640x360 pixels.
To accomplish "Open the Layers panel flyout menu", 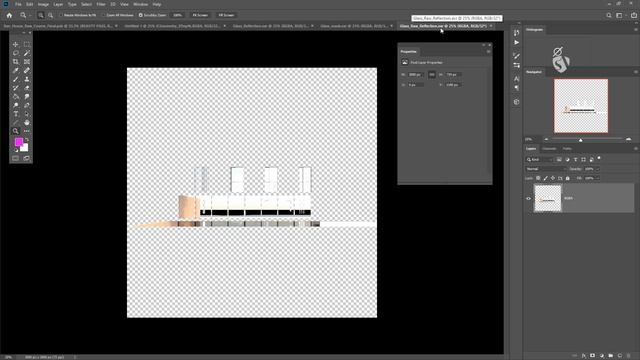I will click(x=636, y=149).
